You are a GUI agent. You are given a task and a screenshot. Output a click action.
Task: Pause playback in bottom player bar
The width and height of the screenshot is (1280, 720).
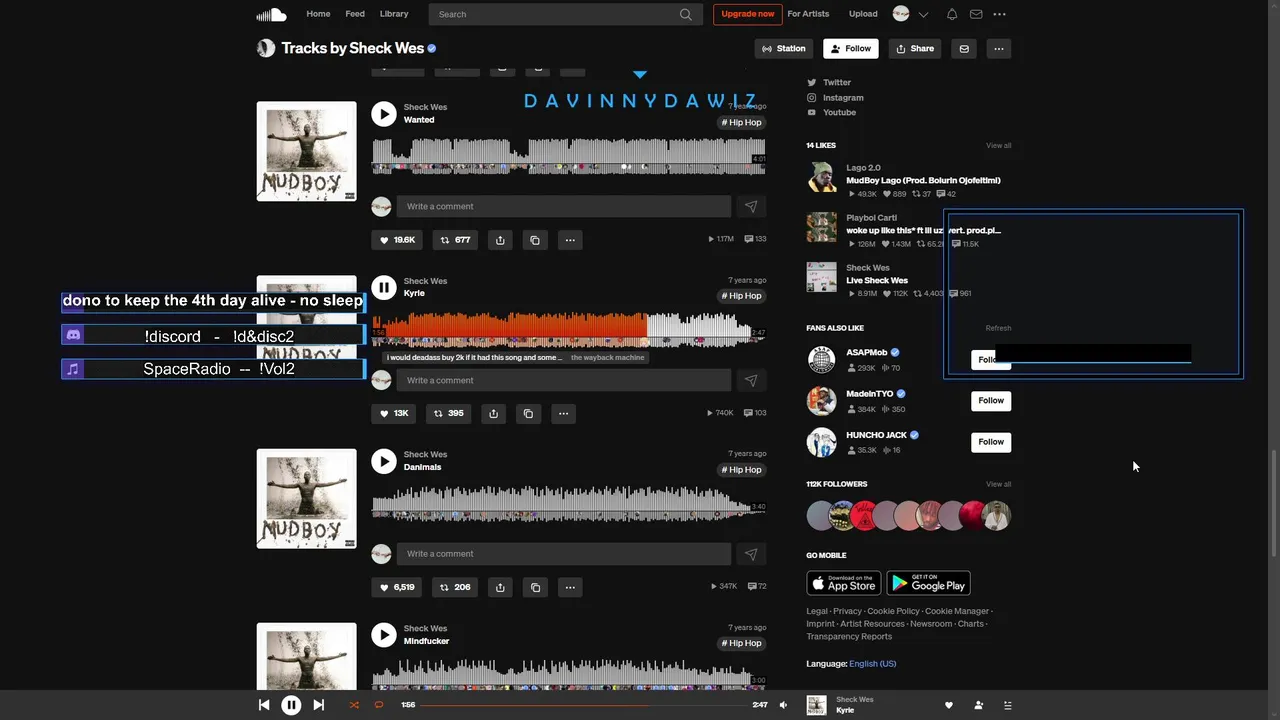291,705
